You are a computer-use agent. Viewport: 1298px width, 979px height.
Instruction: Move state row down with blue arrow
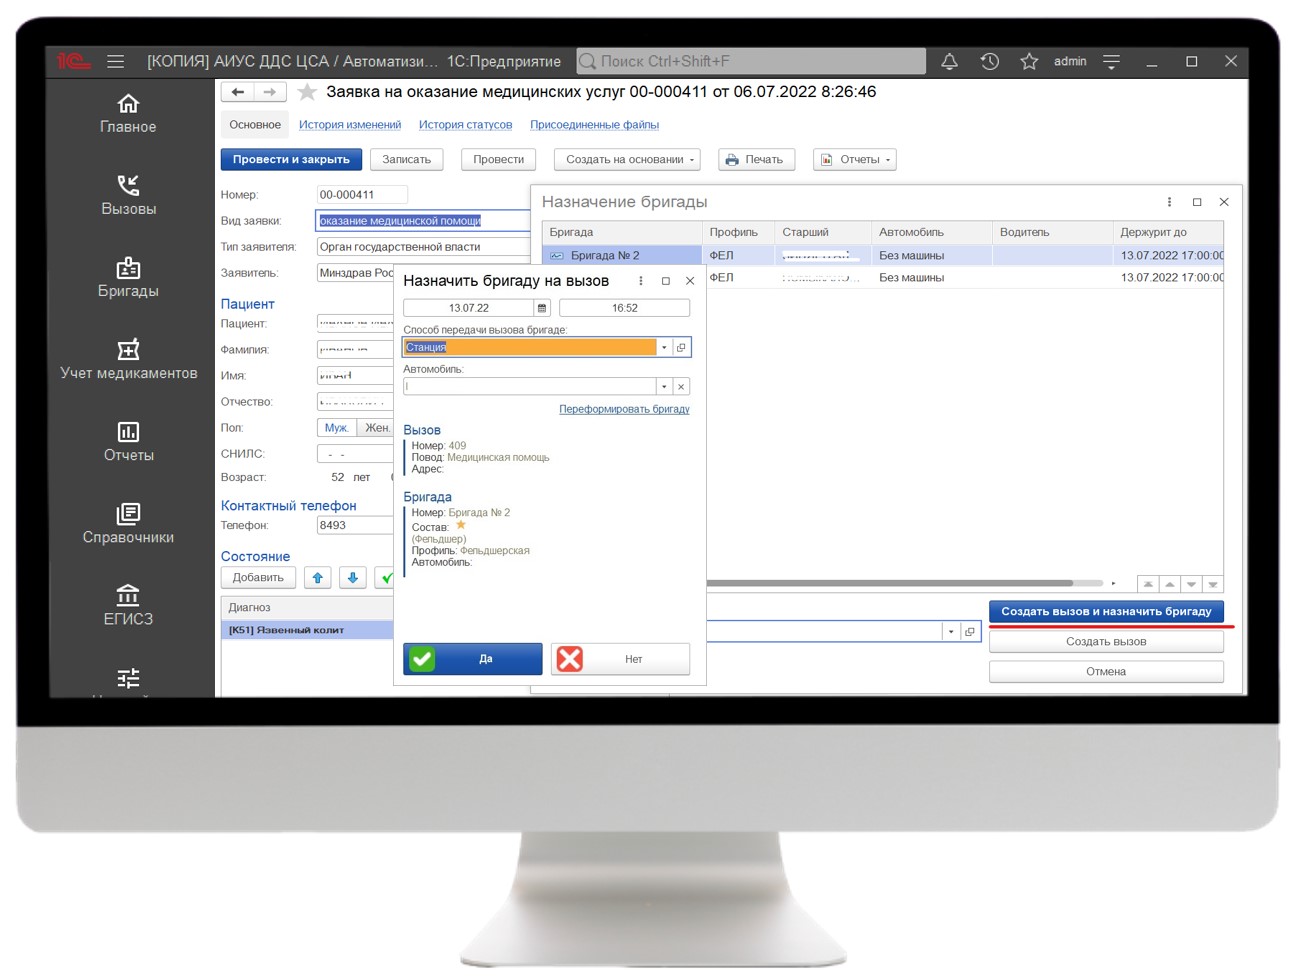(x=352, y=577)
